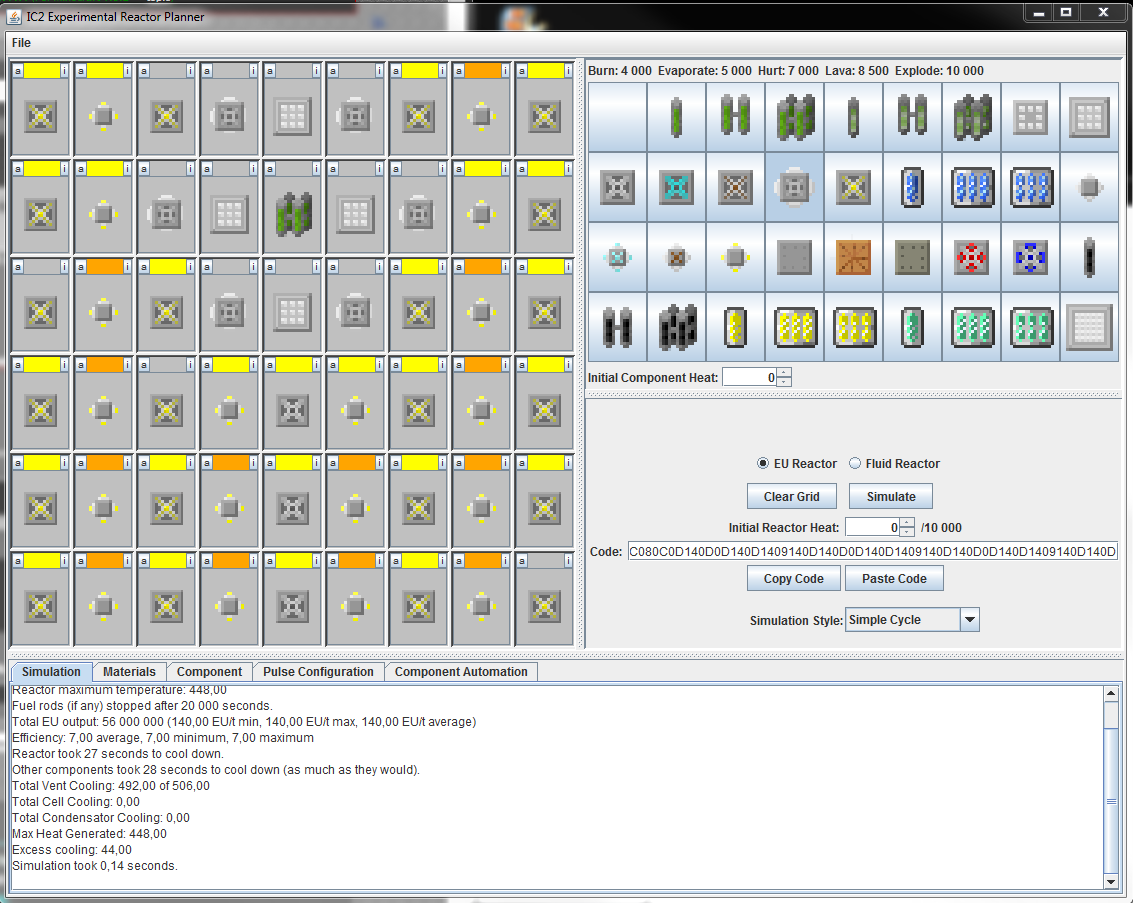Screen dimensions: 1133x903
Task: Switch to the Pulse Configuration tab
Action: 318,672
